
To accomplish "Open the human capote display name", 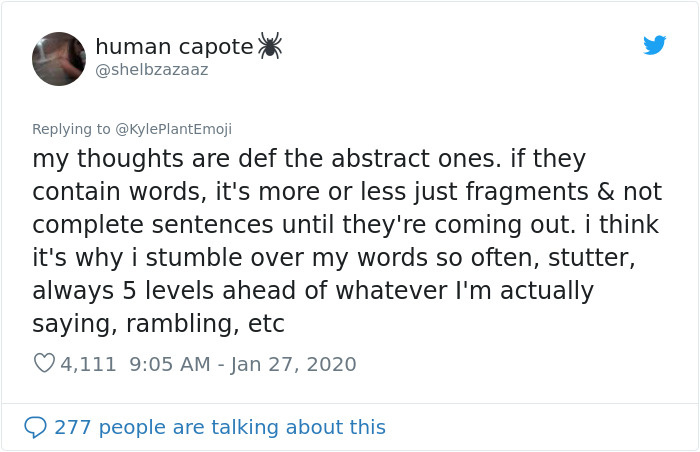I will 174,46.
